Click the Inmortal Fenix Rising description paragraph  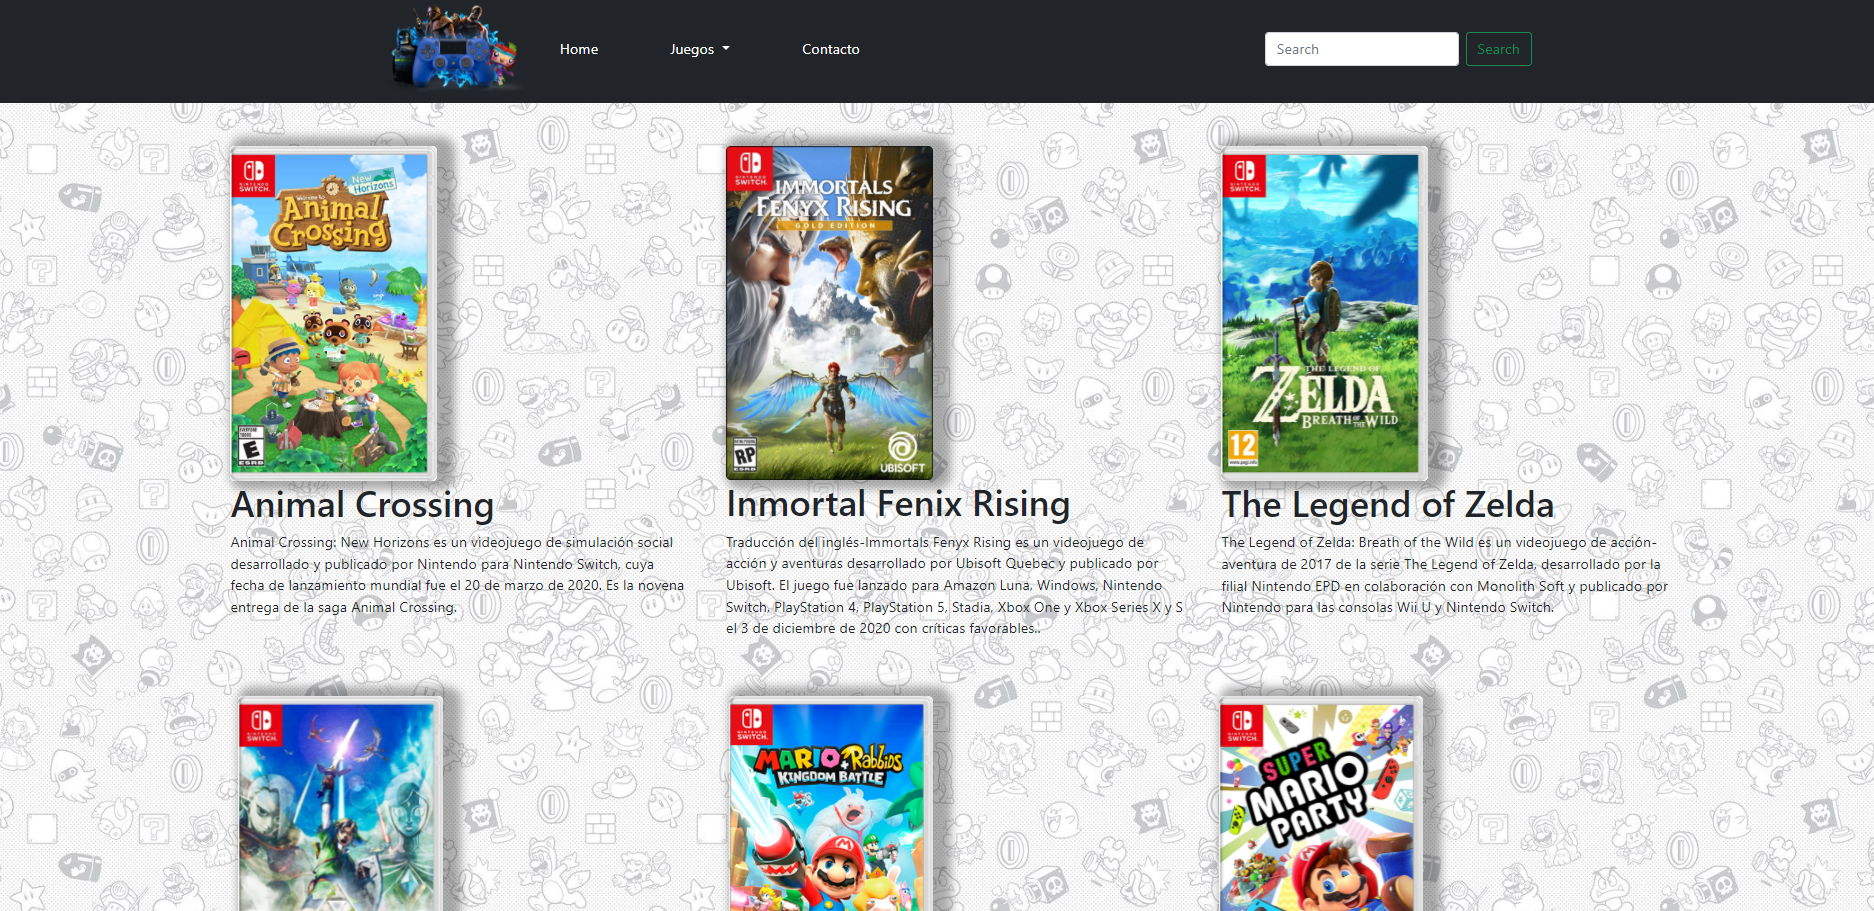[954, 586]
